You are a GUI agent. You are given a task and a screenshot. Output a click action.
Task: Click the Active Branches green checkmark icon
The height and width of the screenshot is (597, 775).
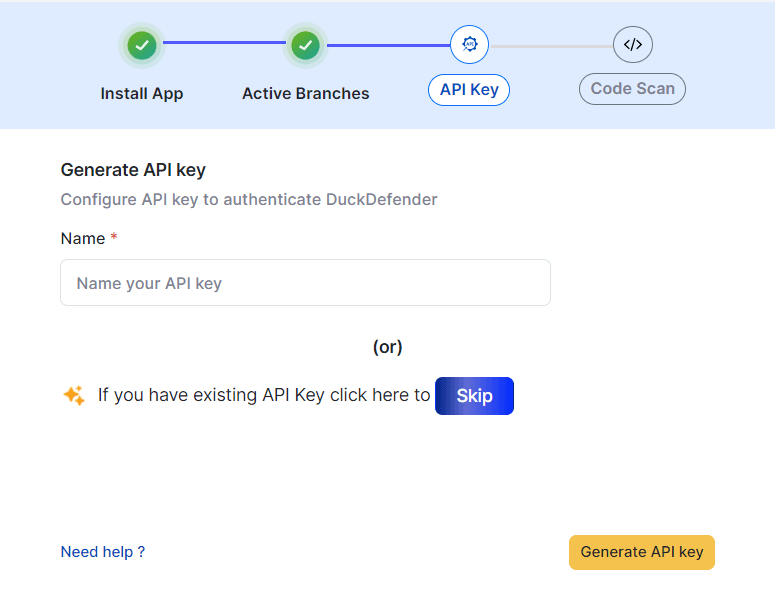coord(305,44)
